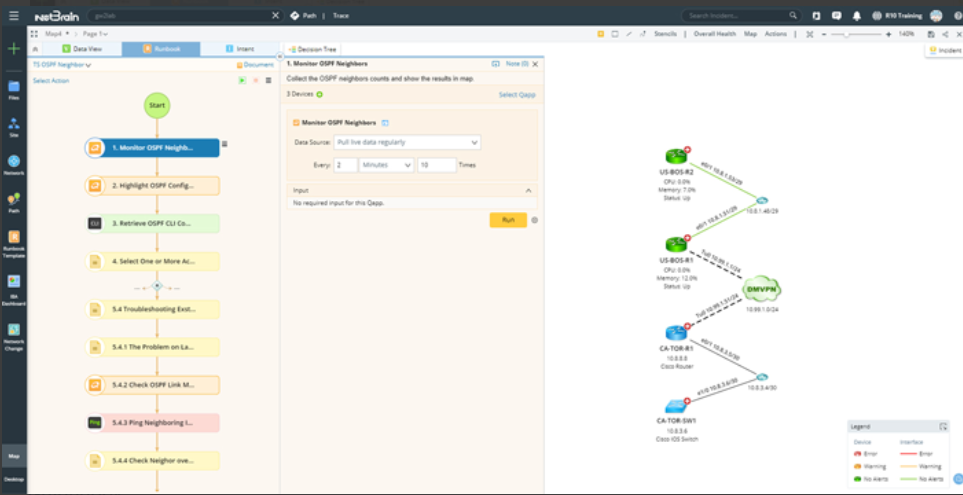Click the Search Incident magnifier icon
The width and height of the screenshot is (963, 495).
(793, 15)
